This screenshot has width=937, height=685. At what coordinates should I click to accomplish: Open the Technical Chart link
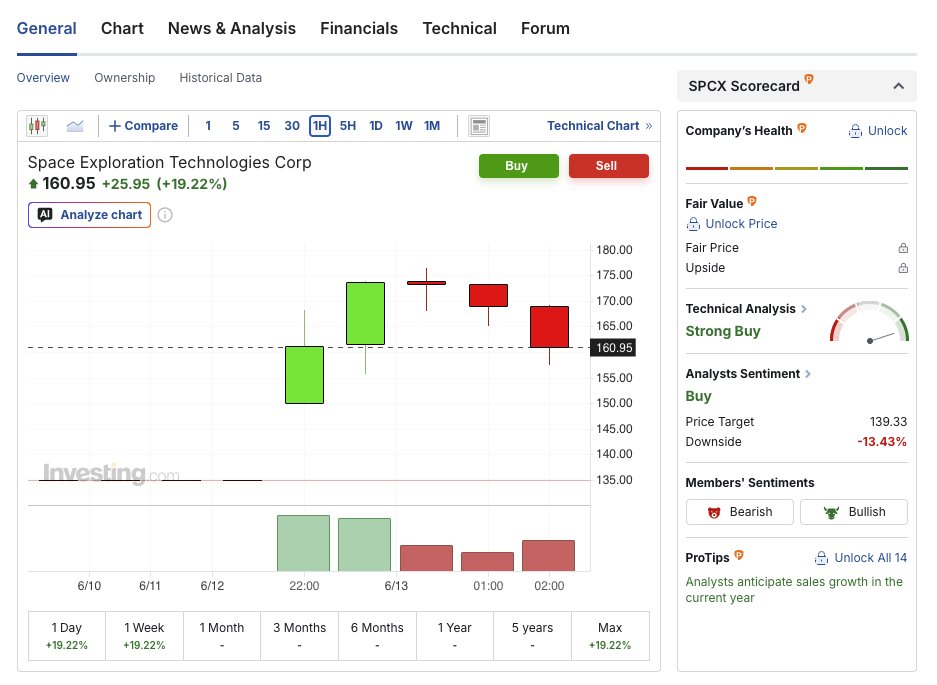point(599,126)
